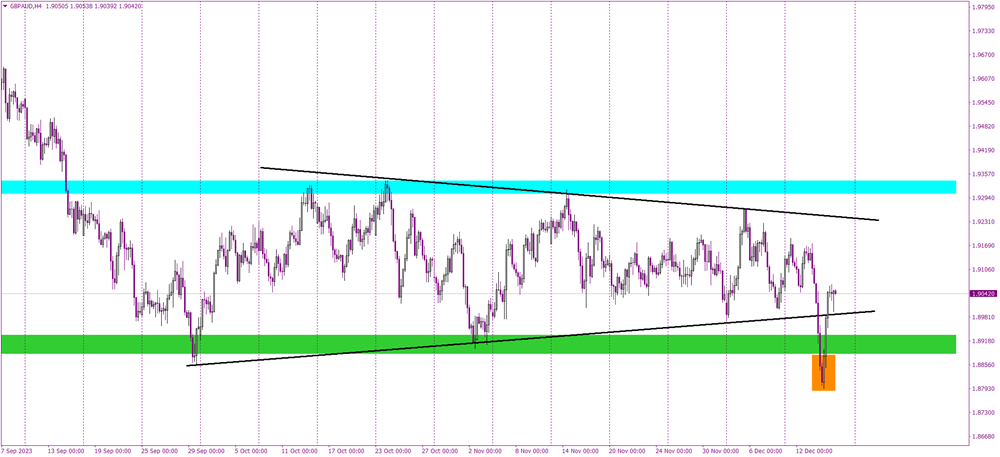Viewport: 1000px width, 457px height.
Task: Click the 1.86680 price axis label
Action: (984, 437)
